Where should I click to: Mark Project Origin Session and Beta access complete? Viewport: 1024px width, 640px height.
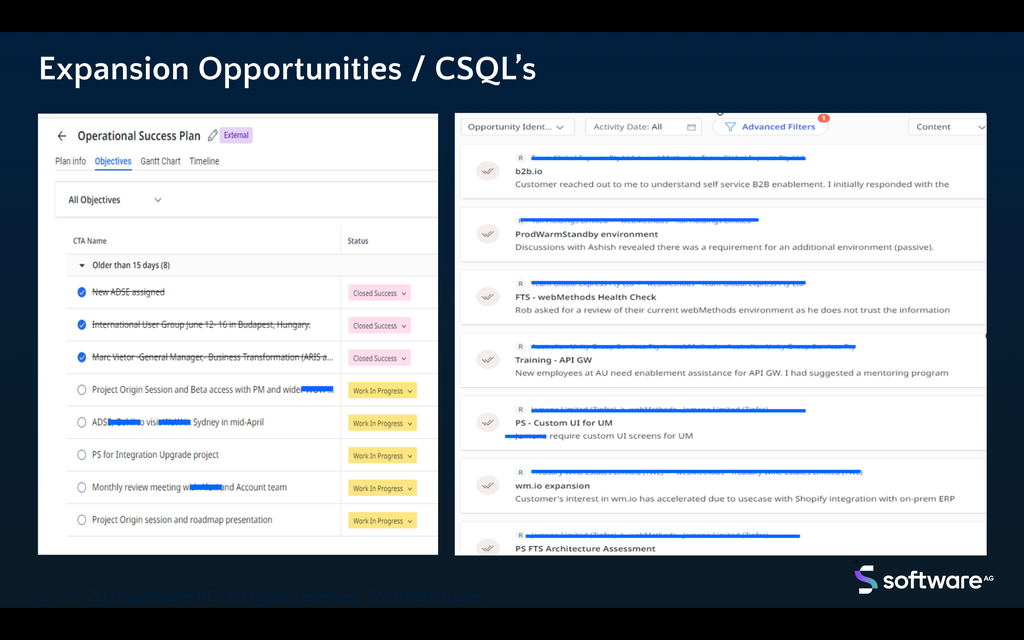click(x=82, y=390)
